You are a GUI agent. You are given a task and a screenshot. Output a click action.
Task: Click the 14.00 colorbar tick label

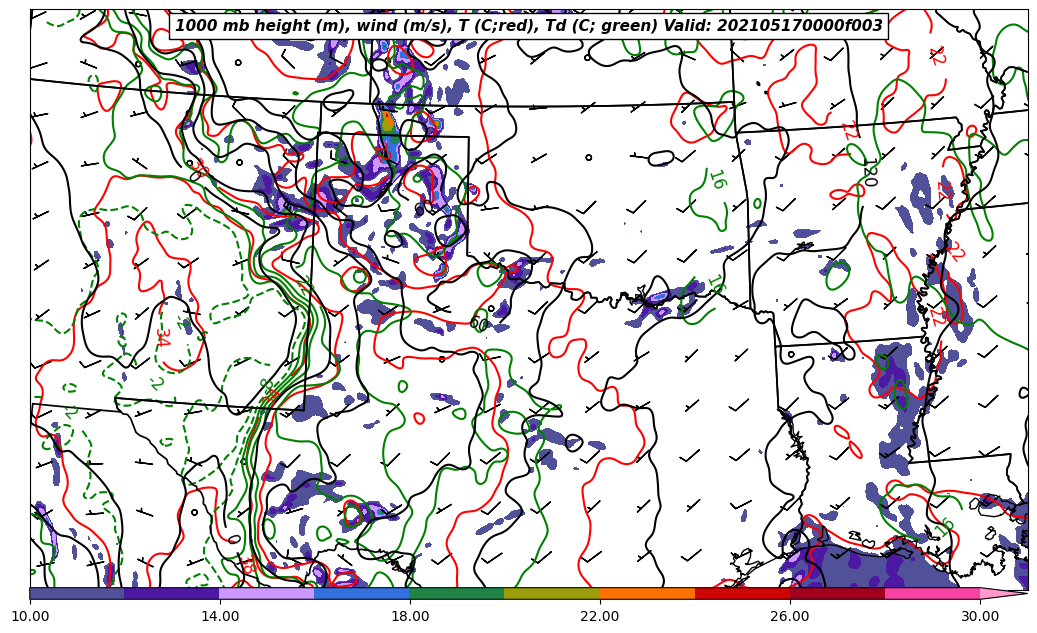[x=220, y=616]
